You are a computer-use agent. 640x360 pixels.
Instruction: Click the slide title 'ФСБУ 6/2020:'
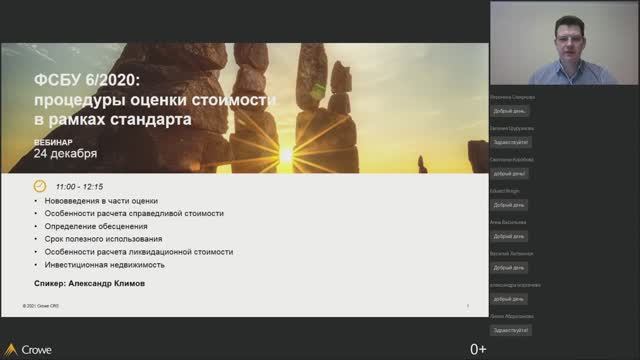tap(87, 80)
